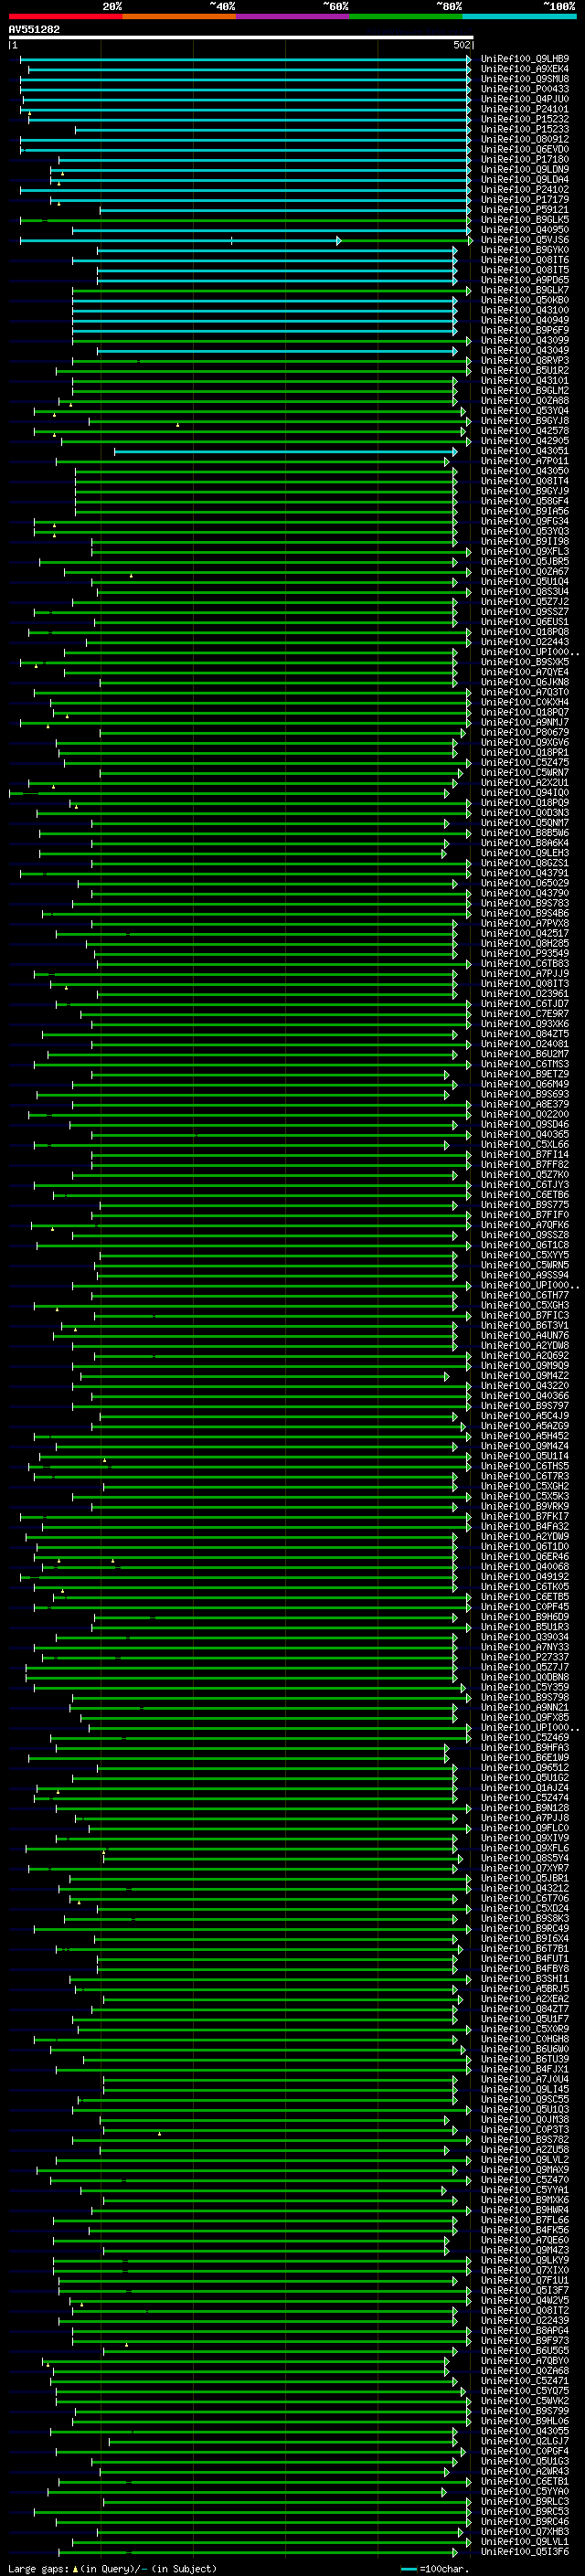585x2576 pixels.
Task: Select the UniRef100_Q94IQ0 label
Action: (x=525, y=793)
